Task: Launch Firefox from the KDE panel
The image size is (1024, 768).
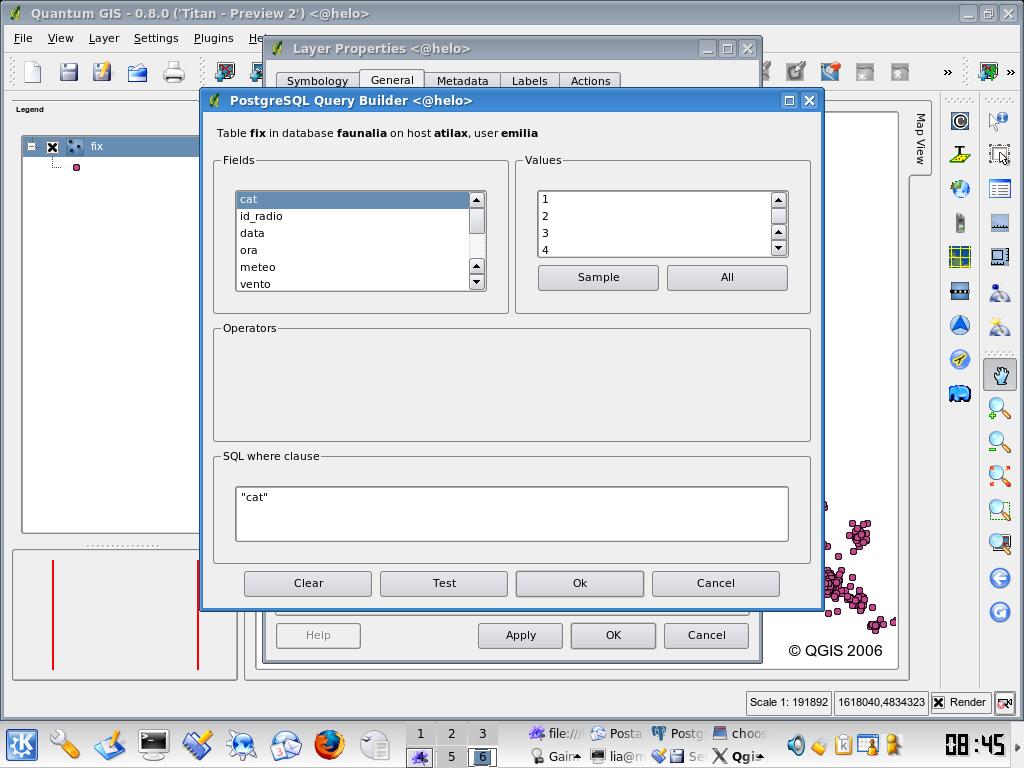Action: (x=329, y=745)
